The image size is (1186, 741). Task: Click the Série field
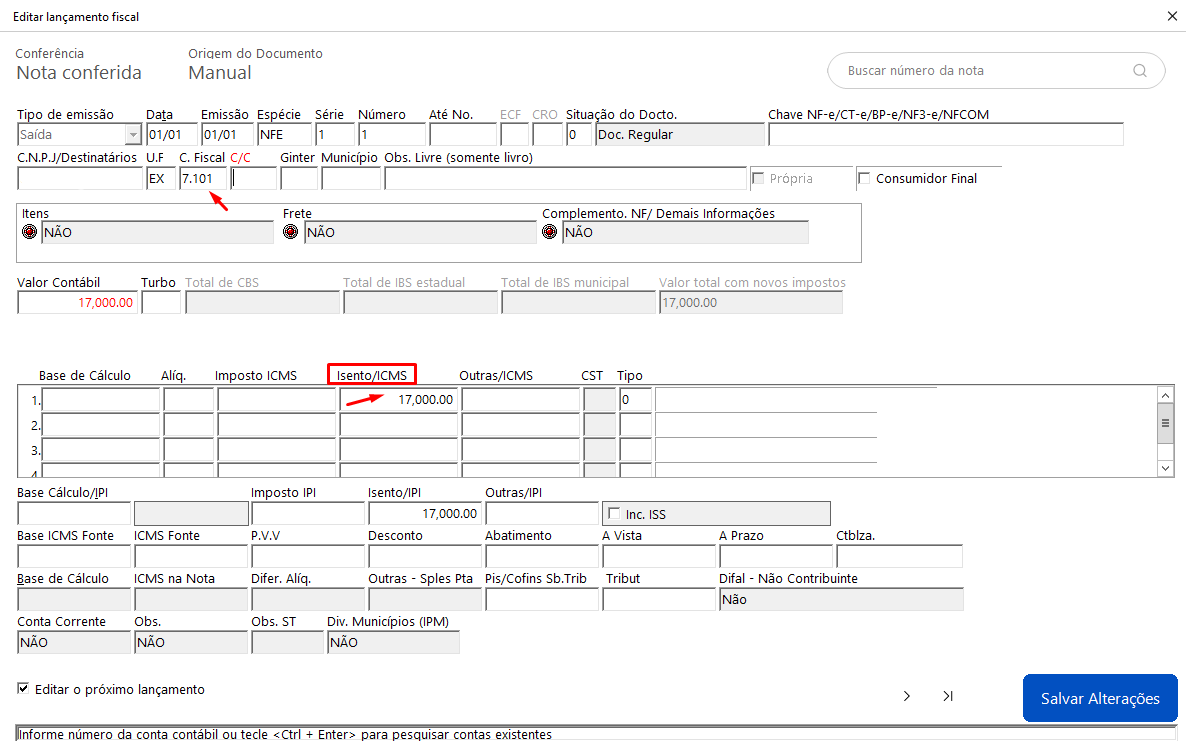(334, 135)
